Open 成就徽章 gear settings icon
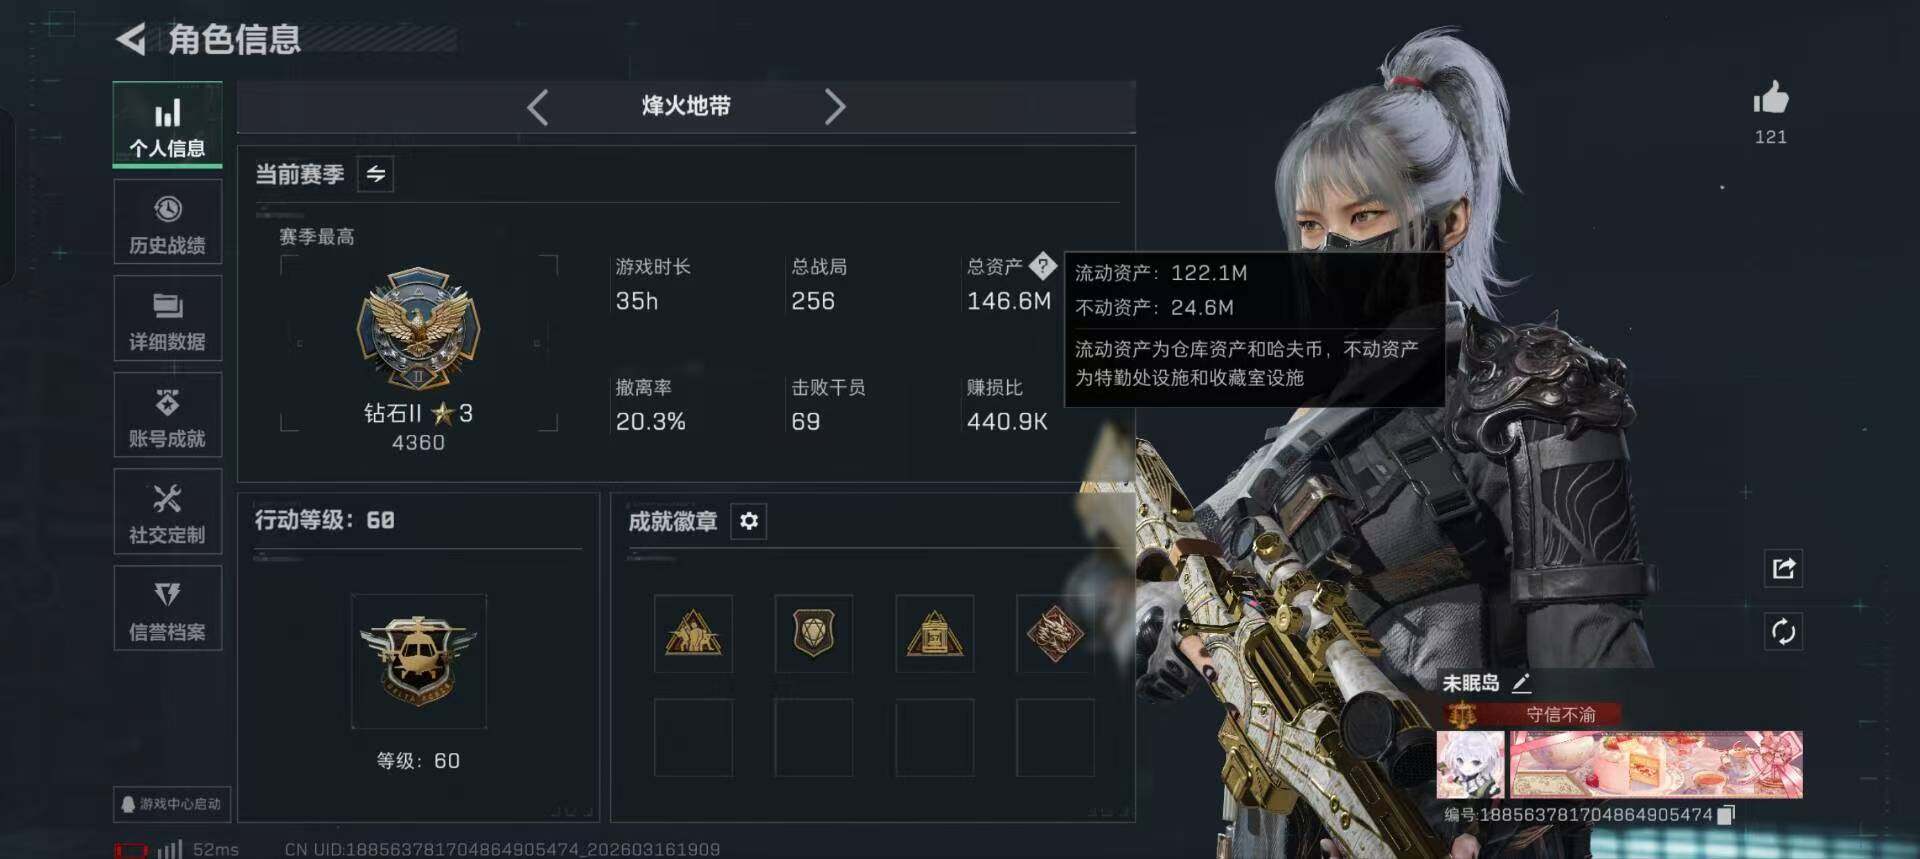 point(749,521)
